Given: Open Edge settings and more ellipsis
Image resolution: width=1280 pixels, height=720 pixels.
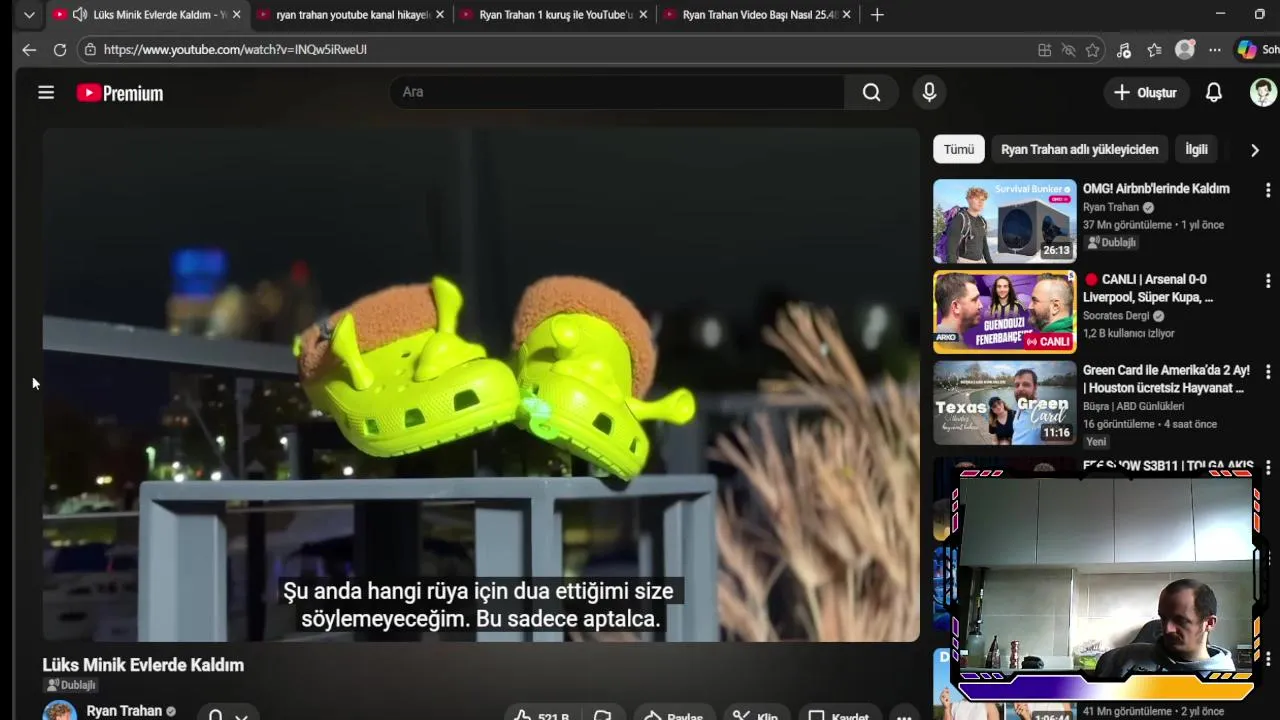Looking at the screenshot, I should click(x=1214, y=50).
